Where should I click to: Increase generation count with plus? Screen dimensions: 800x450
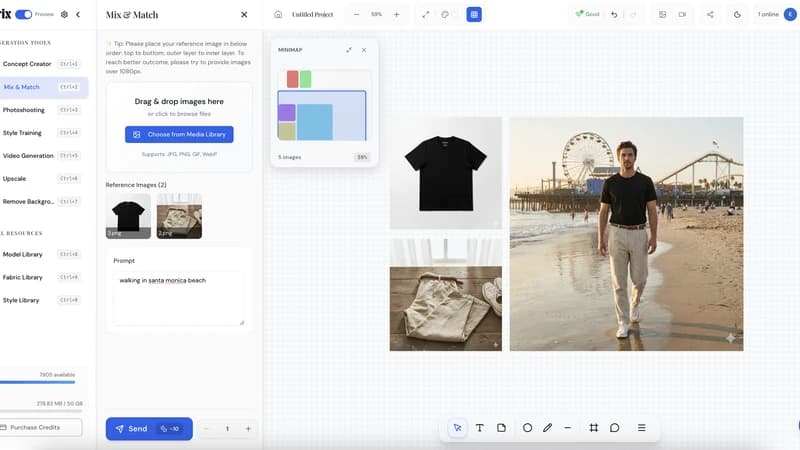click(x=248, y=429)
